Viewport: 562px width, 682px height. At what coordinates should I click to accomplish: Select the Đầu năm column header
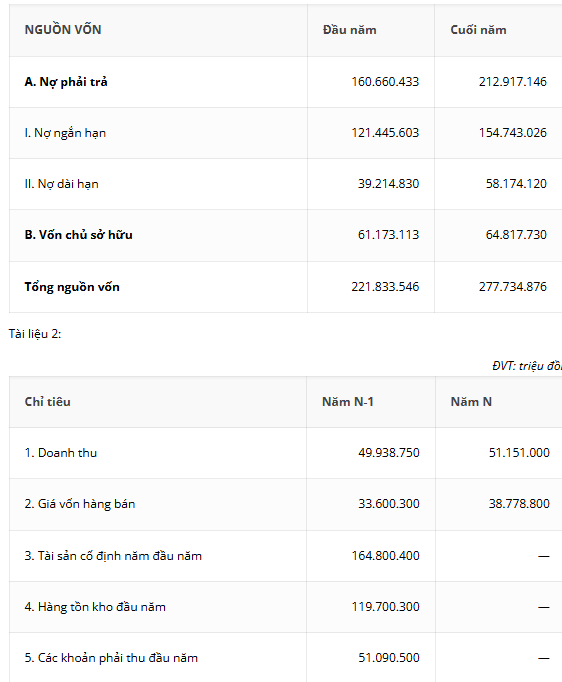coord(350,30)
